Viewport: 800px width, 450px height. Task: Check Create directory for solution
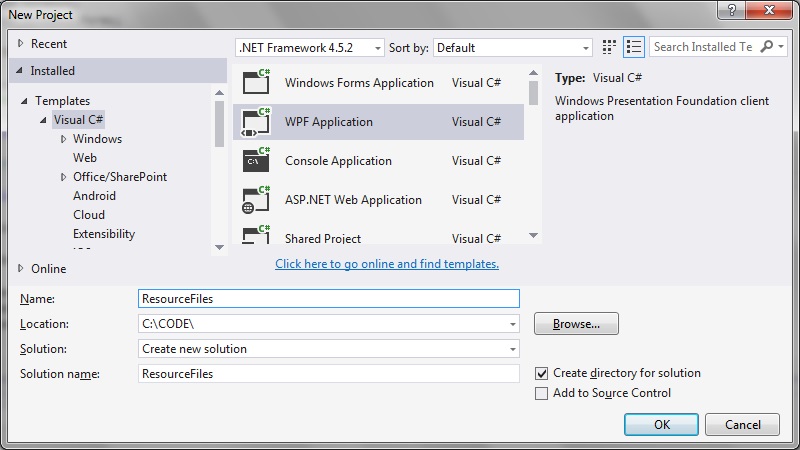541,373
